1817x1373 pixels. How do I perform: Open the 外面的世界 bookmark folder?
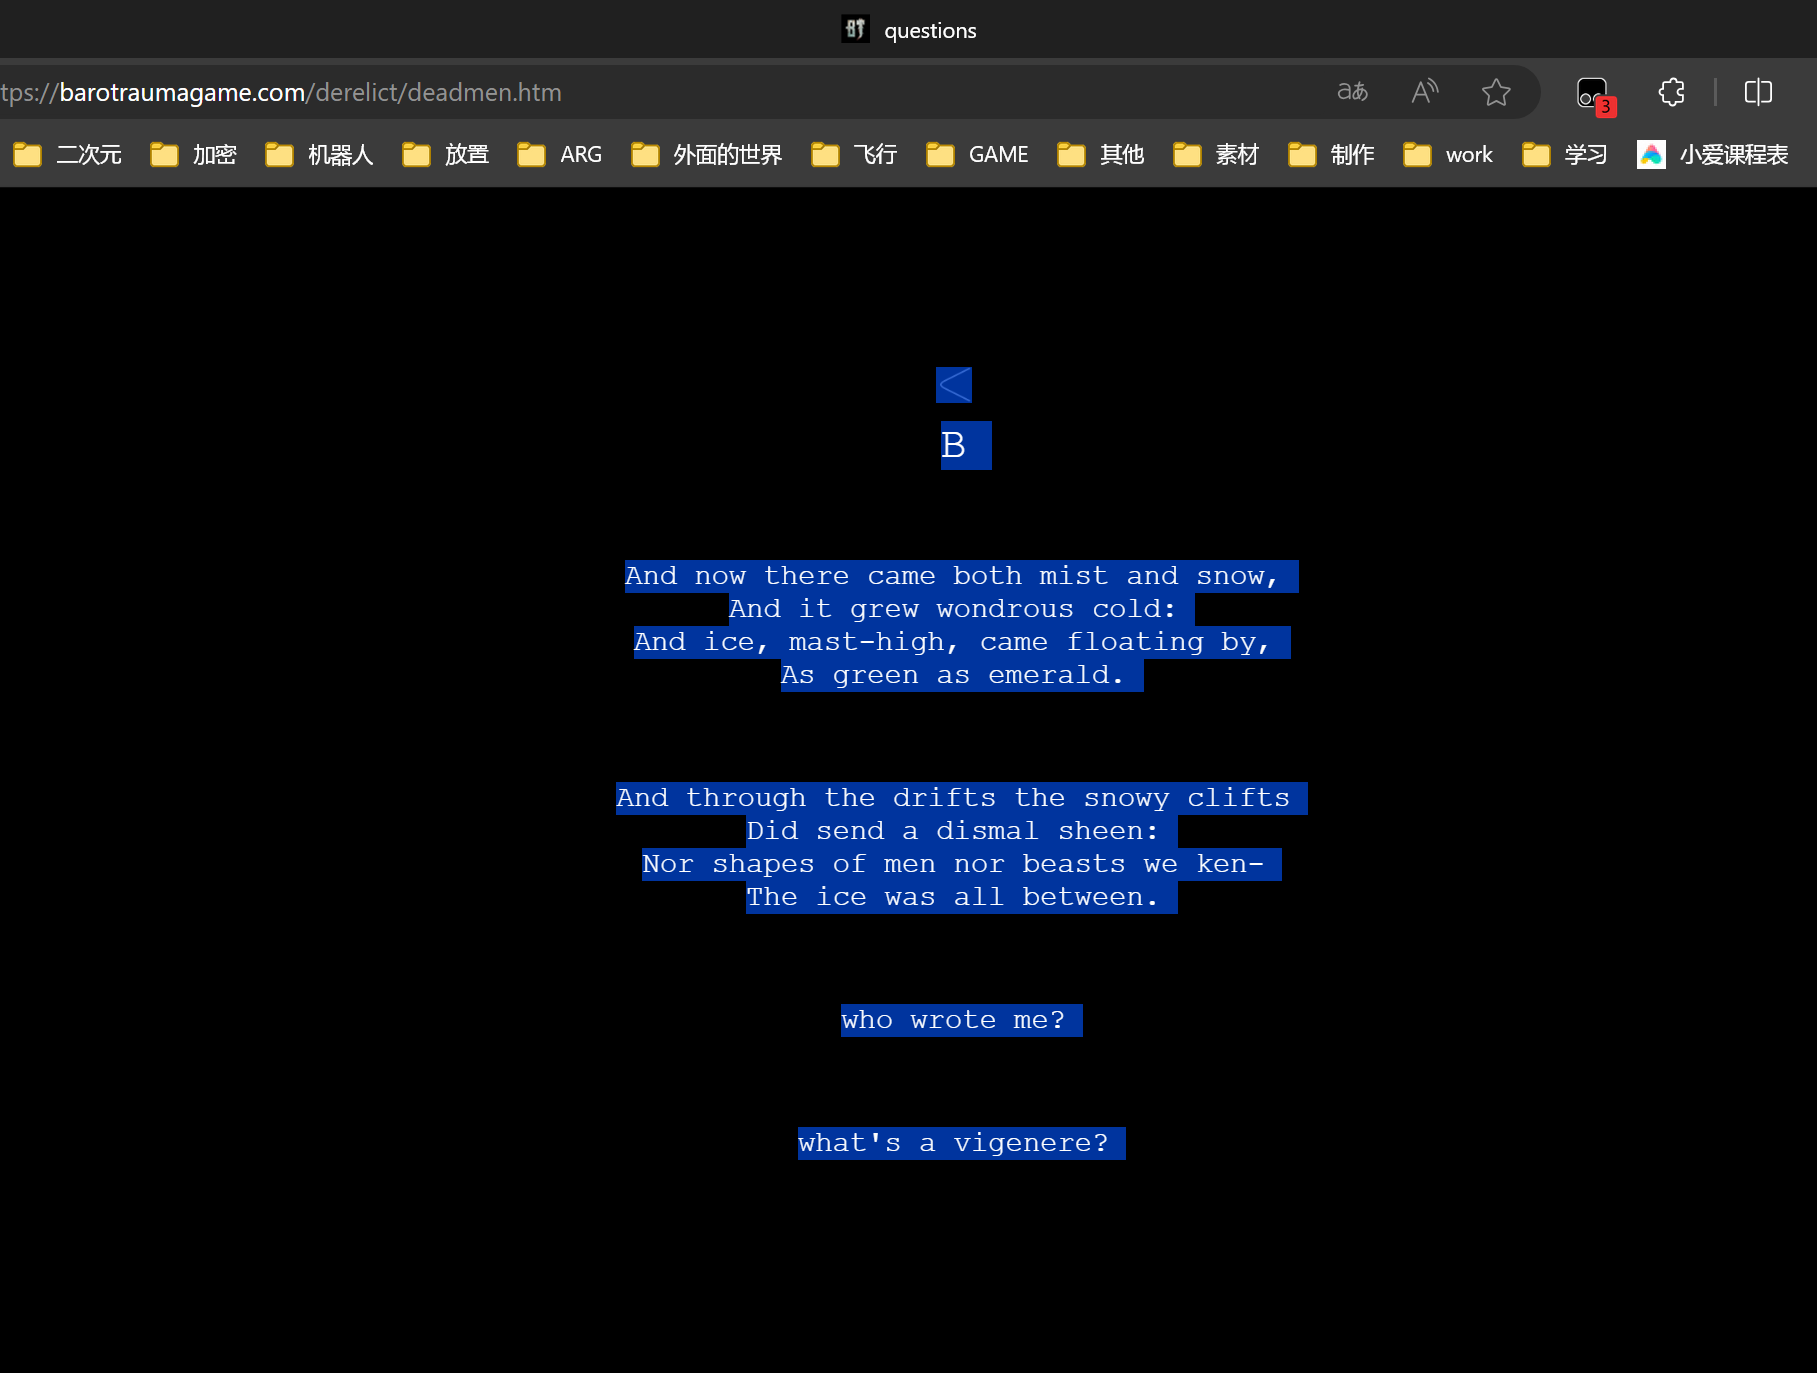click(706, 154)
